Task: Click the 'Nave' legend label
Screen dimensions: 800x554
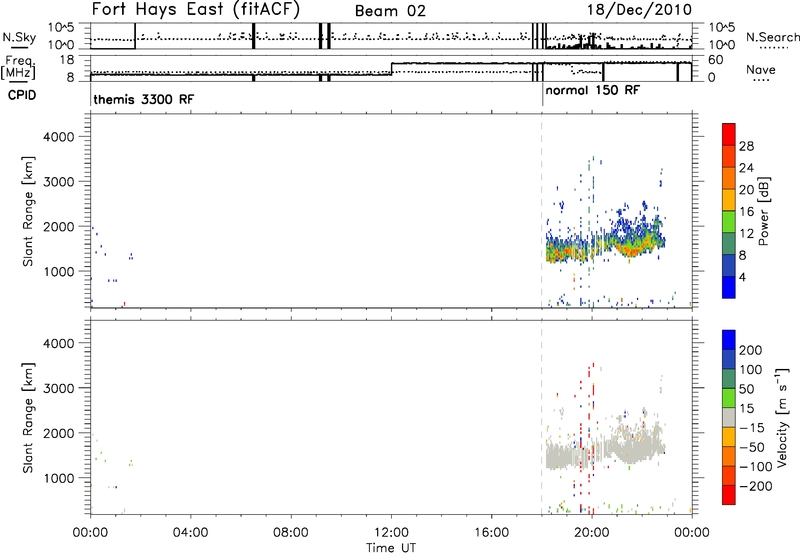Action: click(x=761, y=69)
